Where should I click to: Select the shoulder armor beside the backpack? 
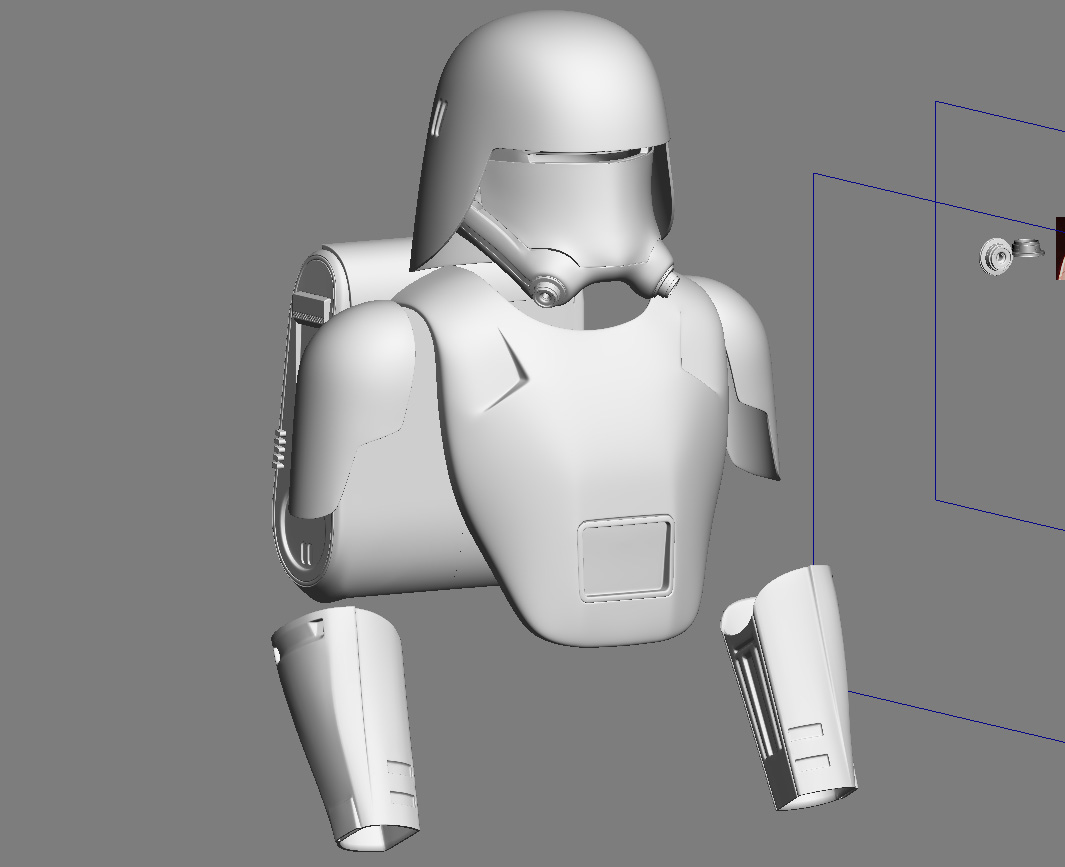click(353, 408)
